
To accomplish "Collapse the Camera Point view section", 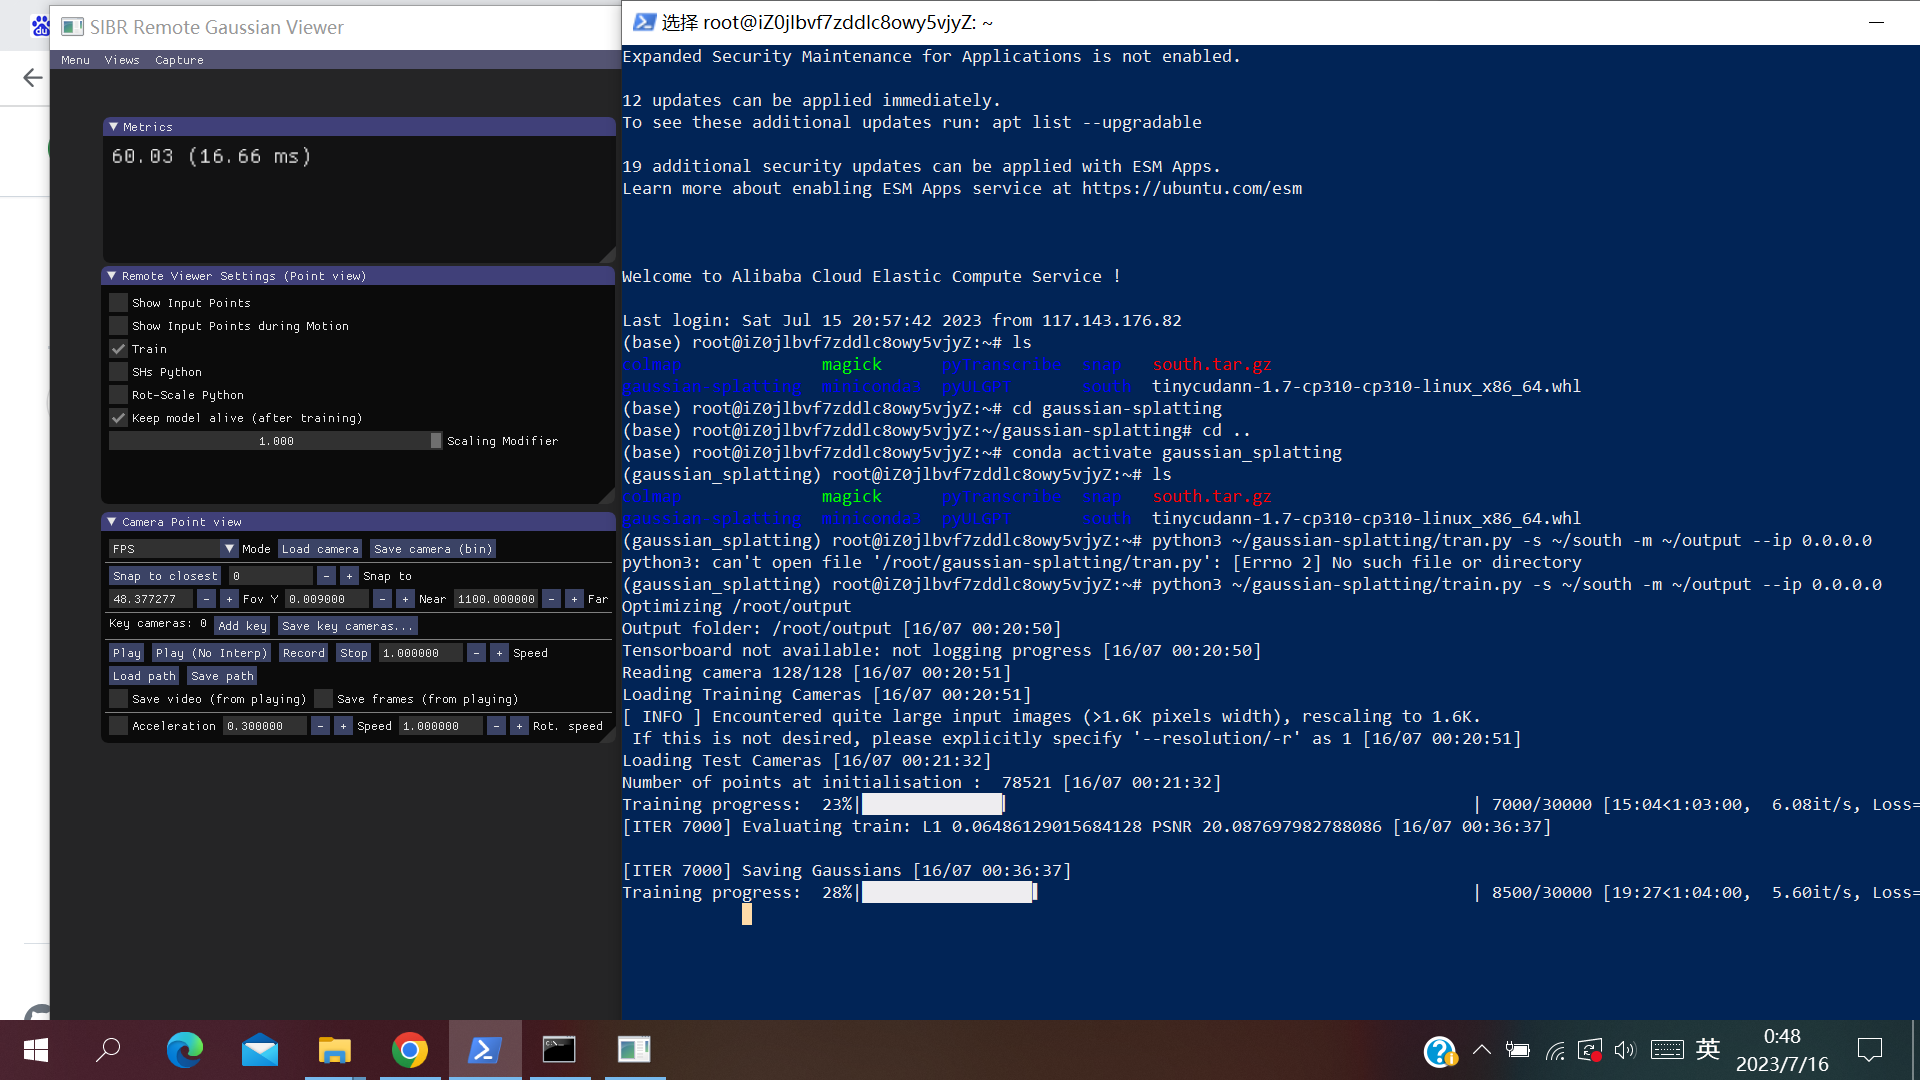I will coord(112,521).
